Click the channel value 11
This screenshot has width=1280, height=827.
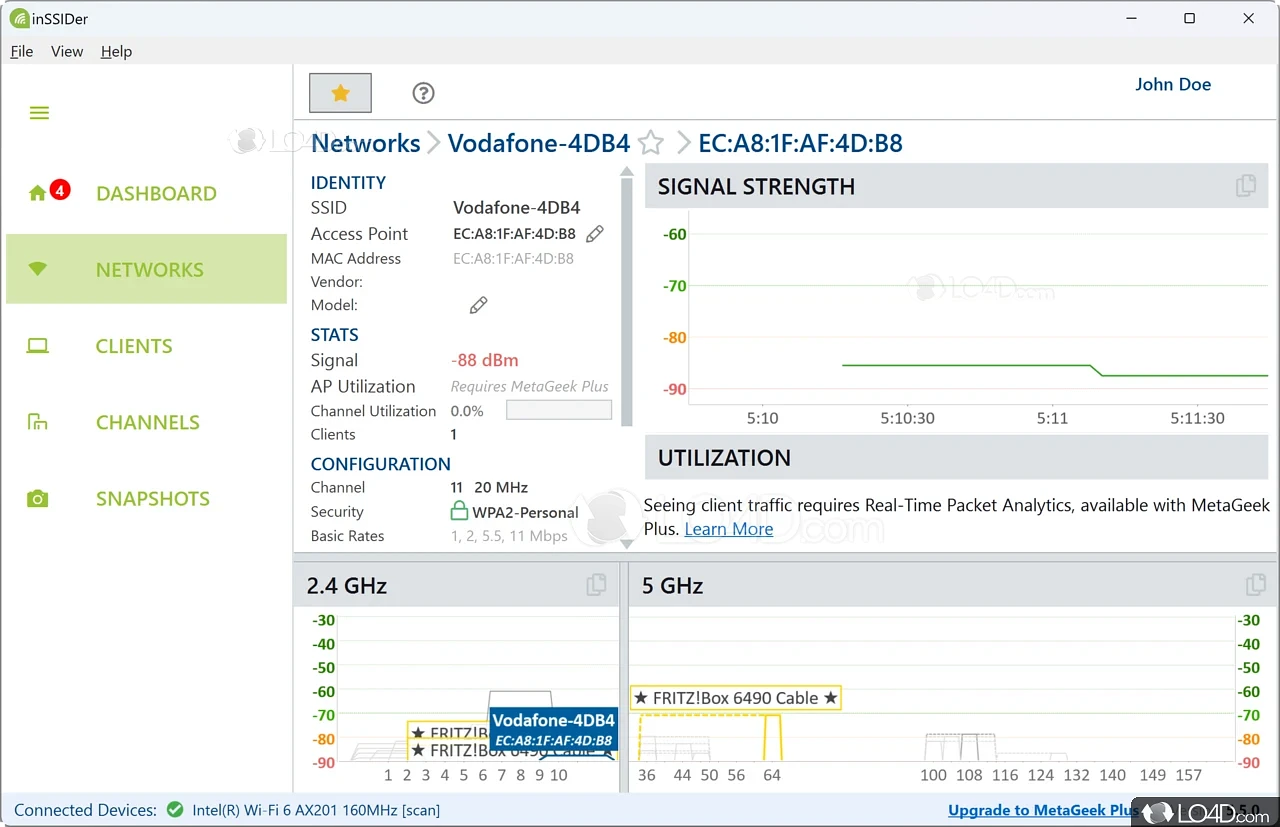[457, 487]
